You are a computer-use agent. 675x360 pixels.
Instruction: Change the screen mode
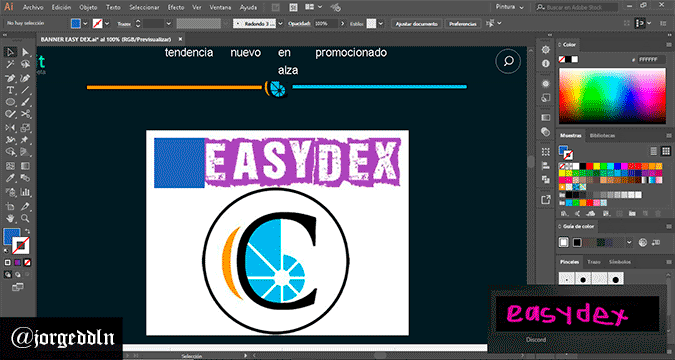tap(17, 287)
